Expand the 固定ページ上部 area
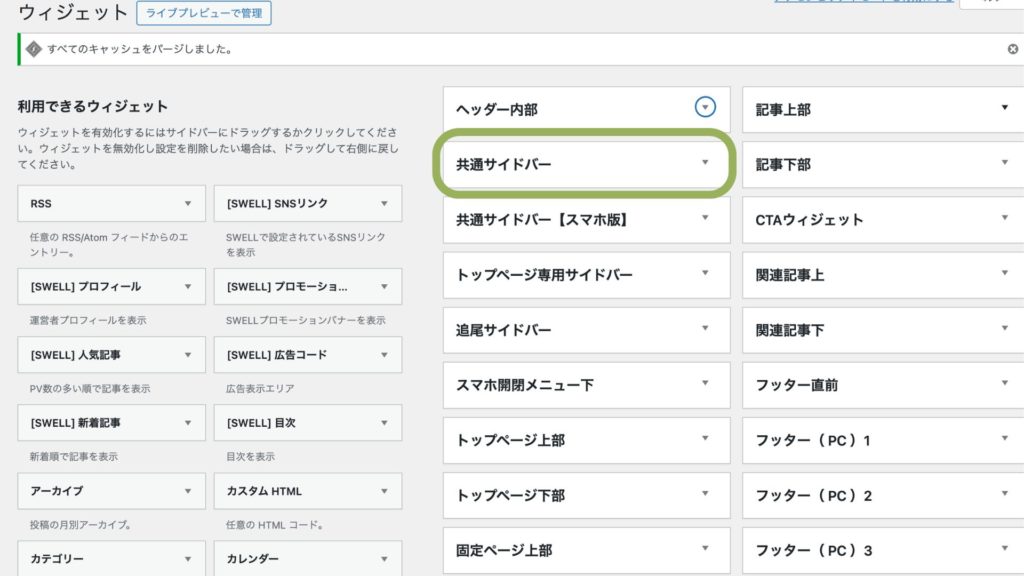1024x576 pixels. [704, 549]
